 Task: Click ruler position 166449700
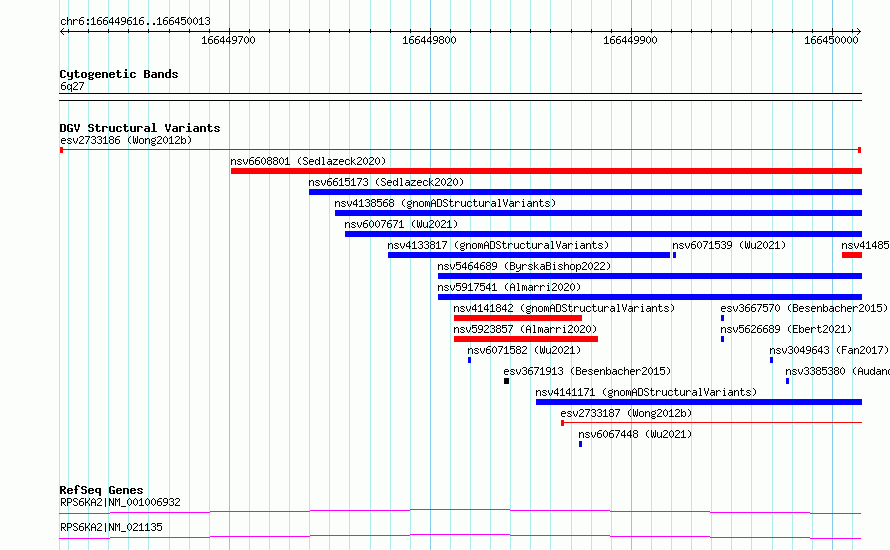228,40
